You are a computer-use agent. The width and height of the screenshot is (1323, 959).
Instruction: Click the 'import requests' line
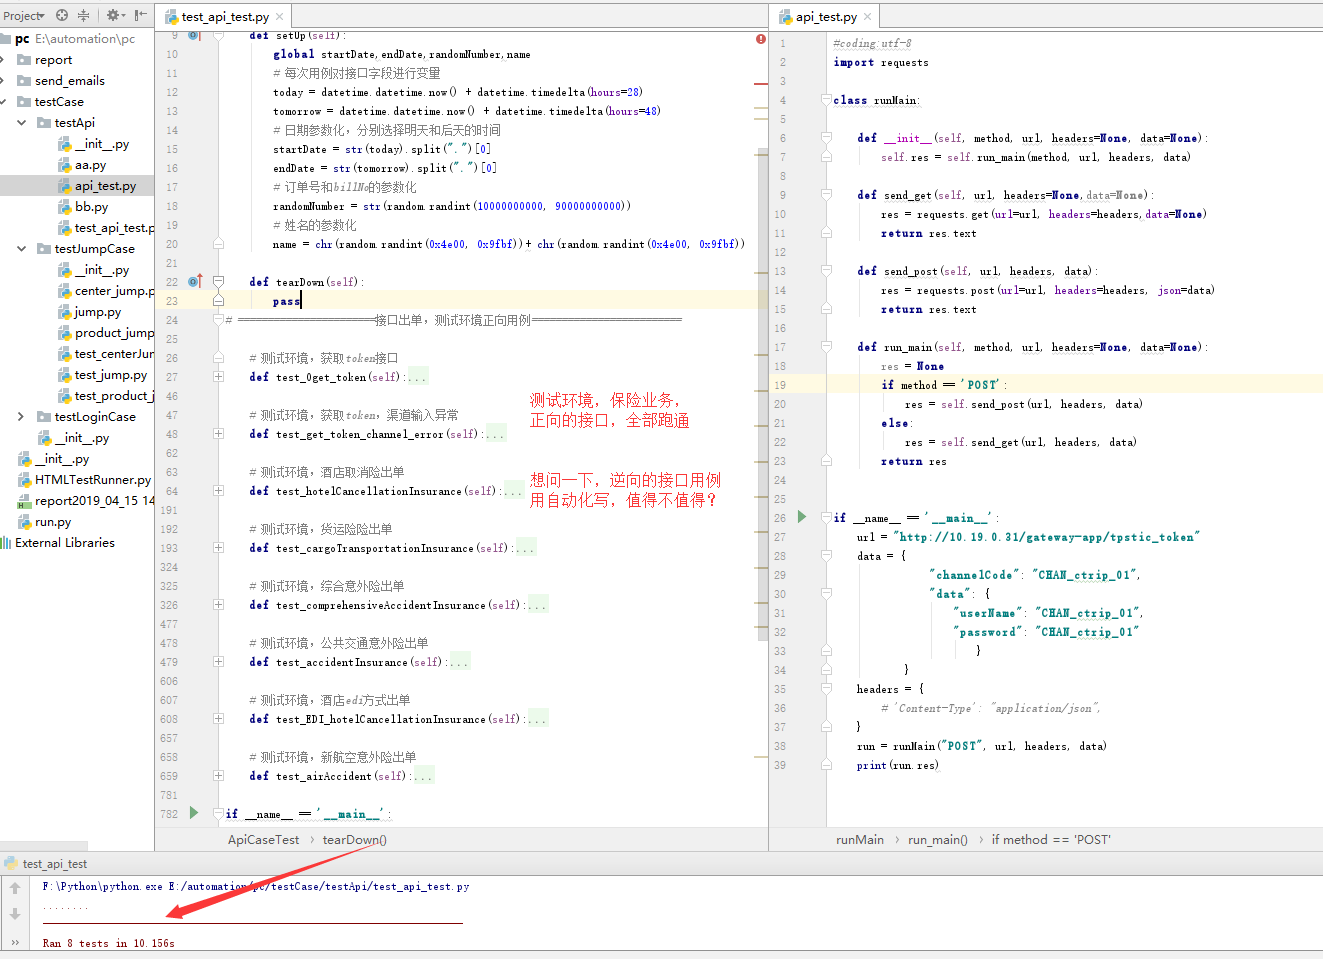coord(881,62)
